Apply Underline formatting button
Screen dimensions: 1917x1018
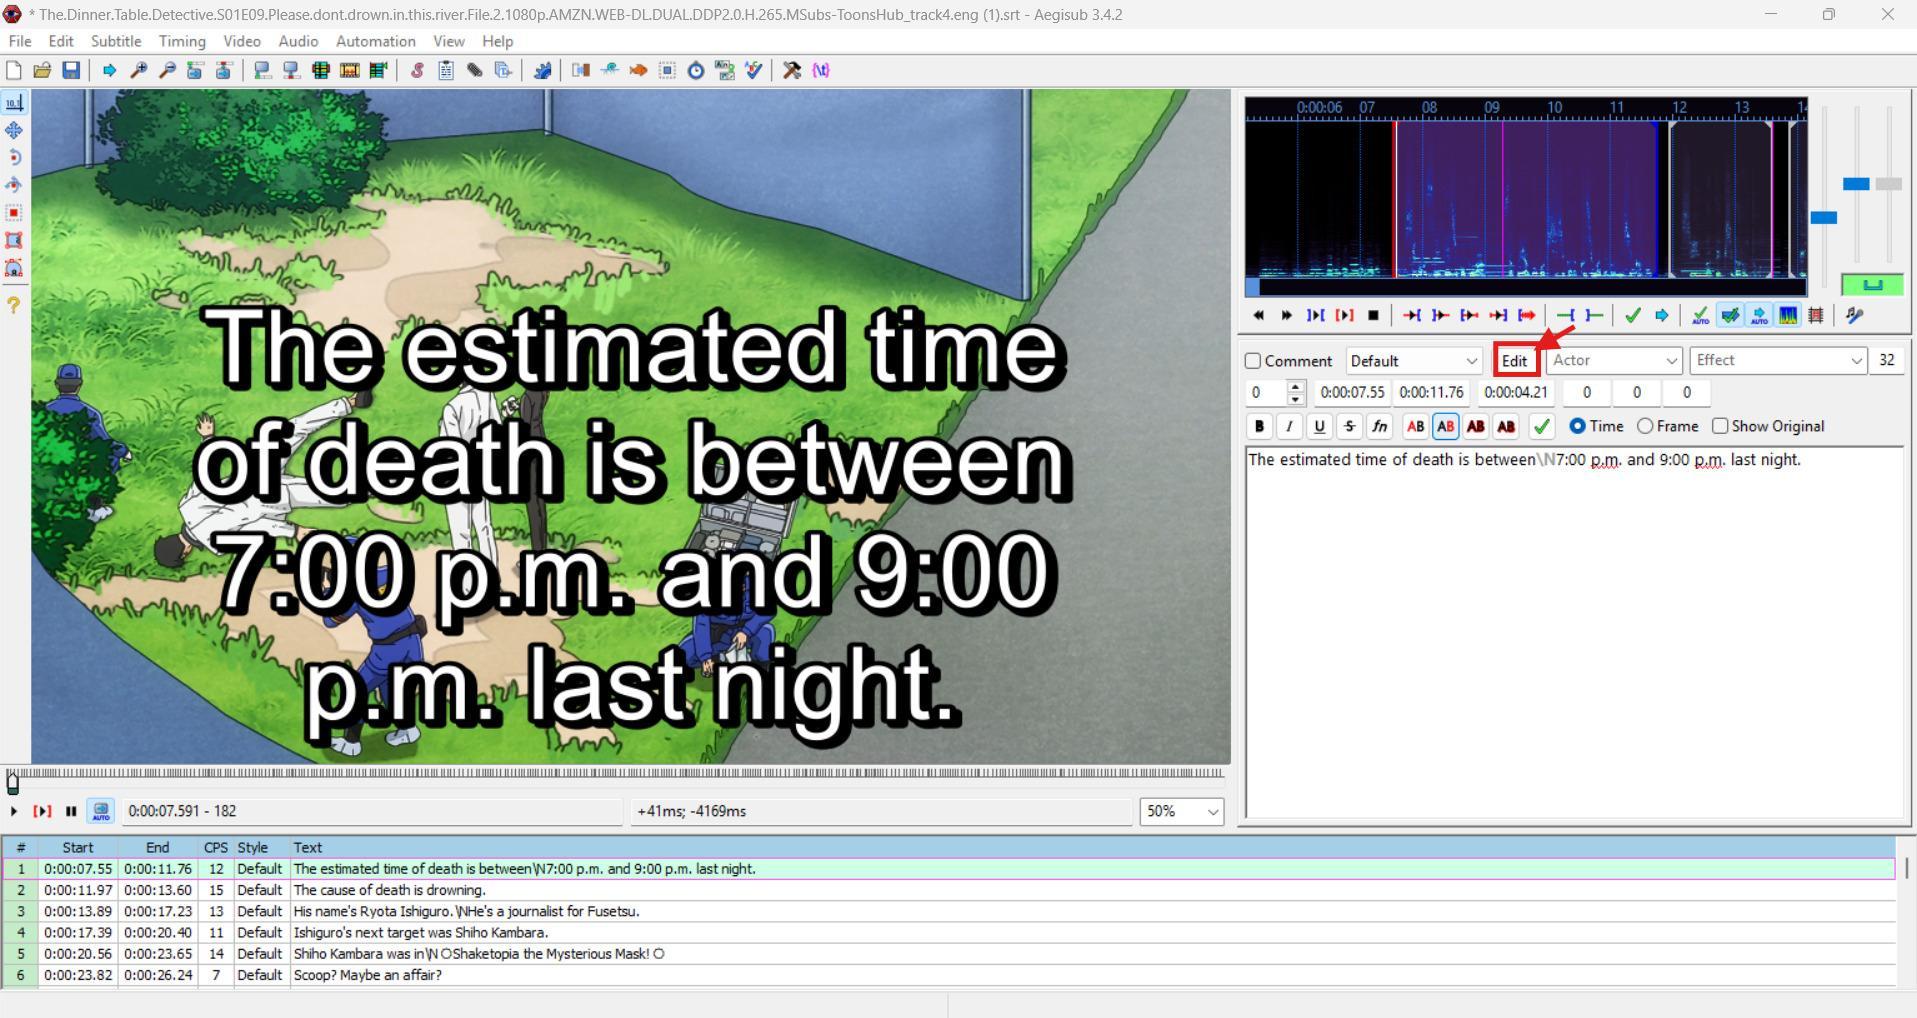(1319, 426)
